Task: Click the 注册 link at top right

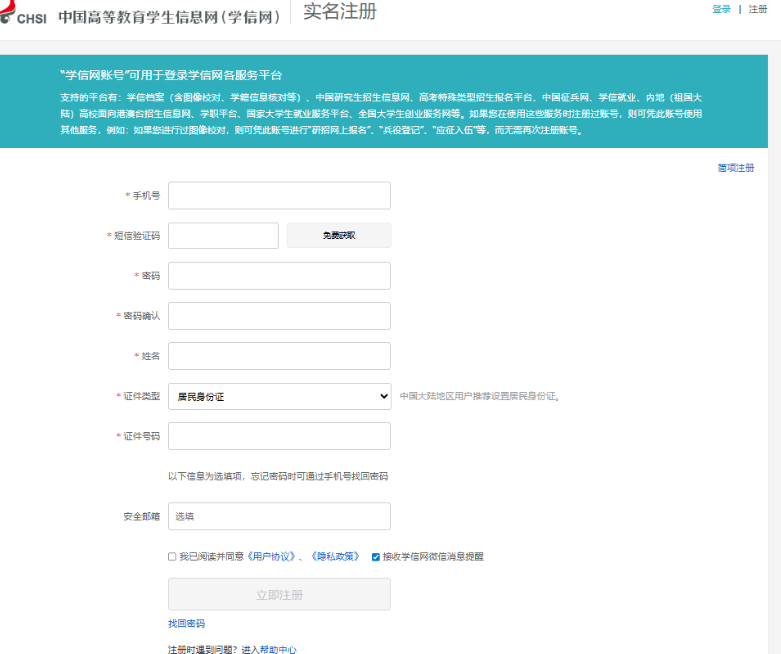Action: tap(758, 9)
